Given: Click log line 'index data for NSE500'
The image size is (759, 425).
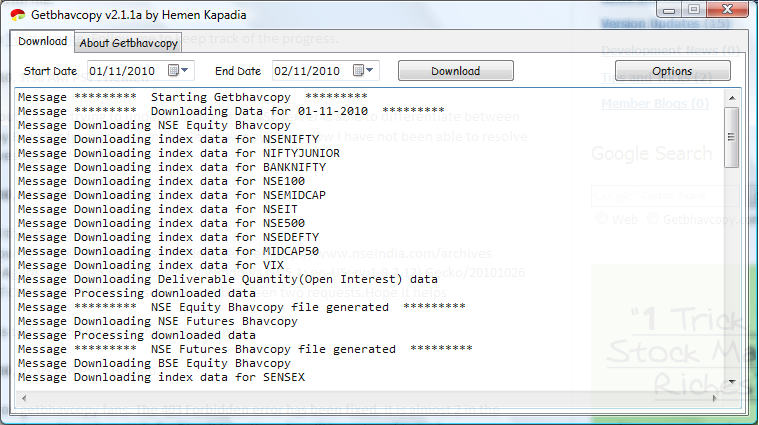Looking at the screenshot, I should 161,224.
